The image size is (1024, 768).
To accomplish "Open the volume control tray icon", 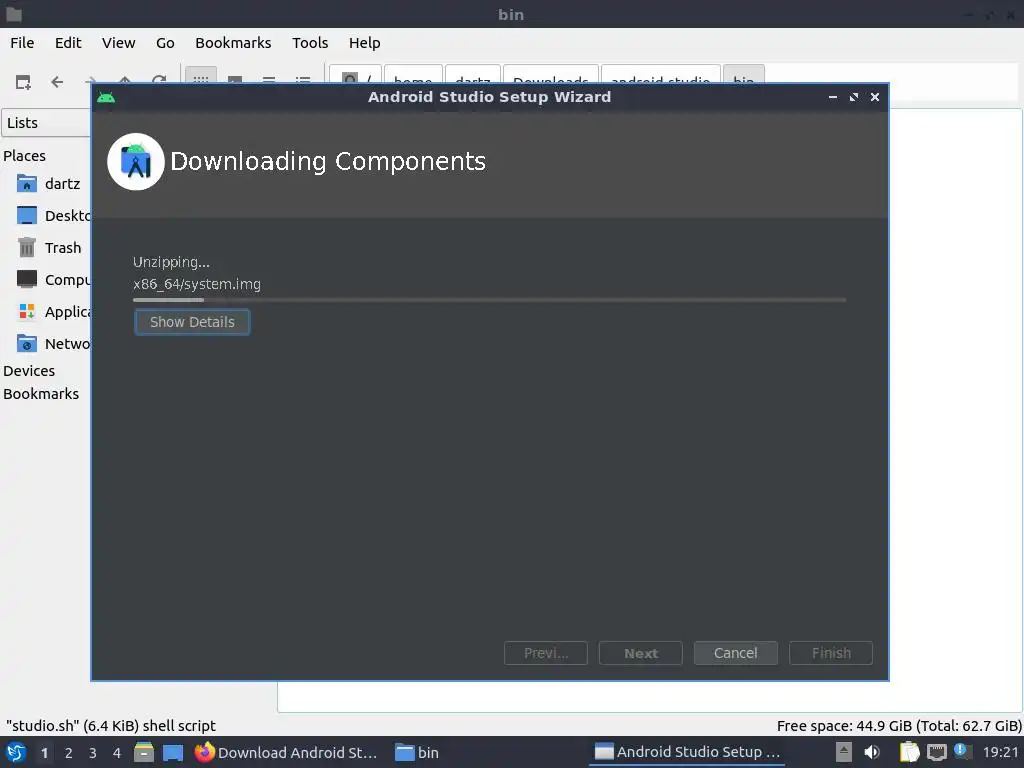I will click(x=872, y=752).
